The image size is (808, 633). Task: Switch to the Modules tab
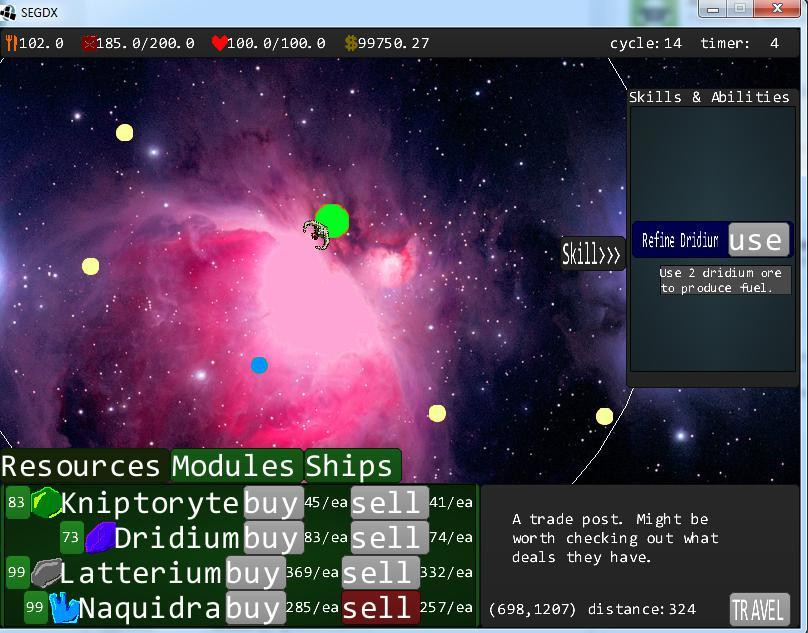click(x=237, y=466)
